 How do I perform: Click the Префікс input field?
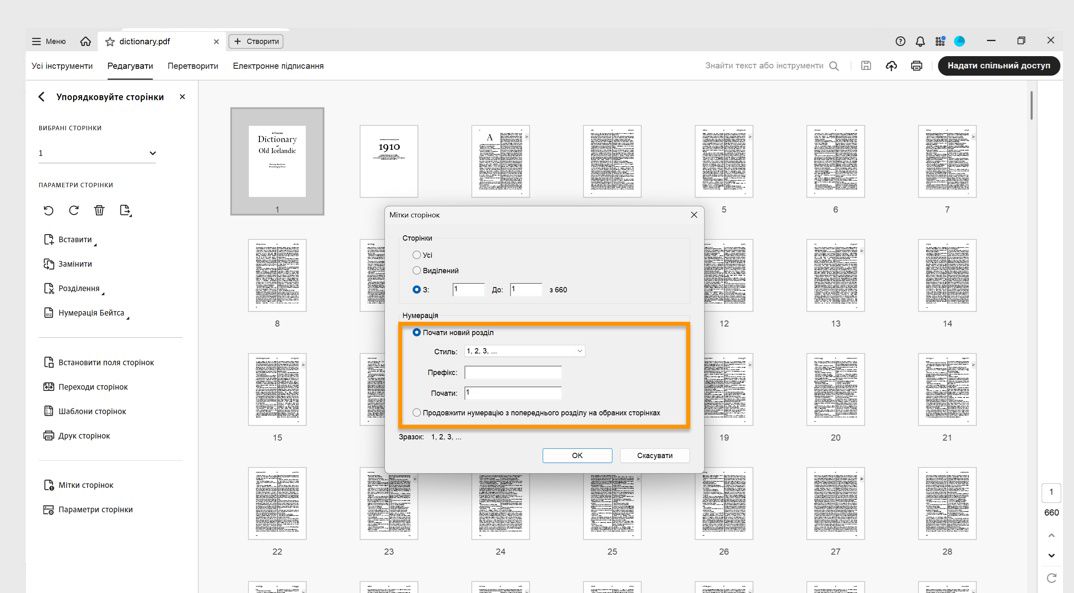coord(513,373)
